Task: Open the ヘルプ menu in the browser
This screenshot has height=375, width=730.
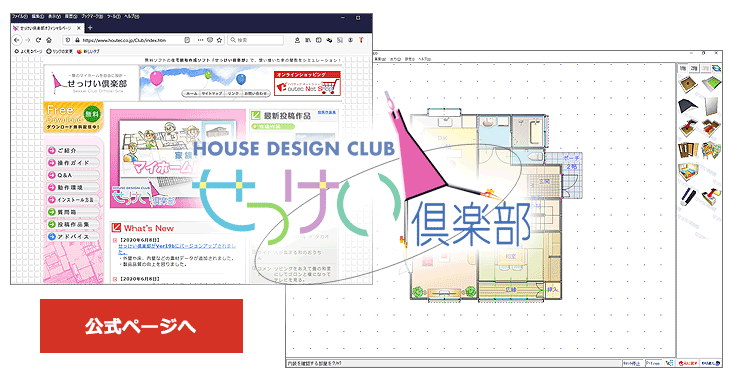Action: pyautogui.click(x=131, y=16)
